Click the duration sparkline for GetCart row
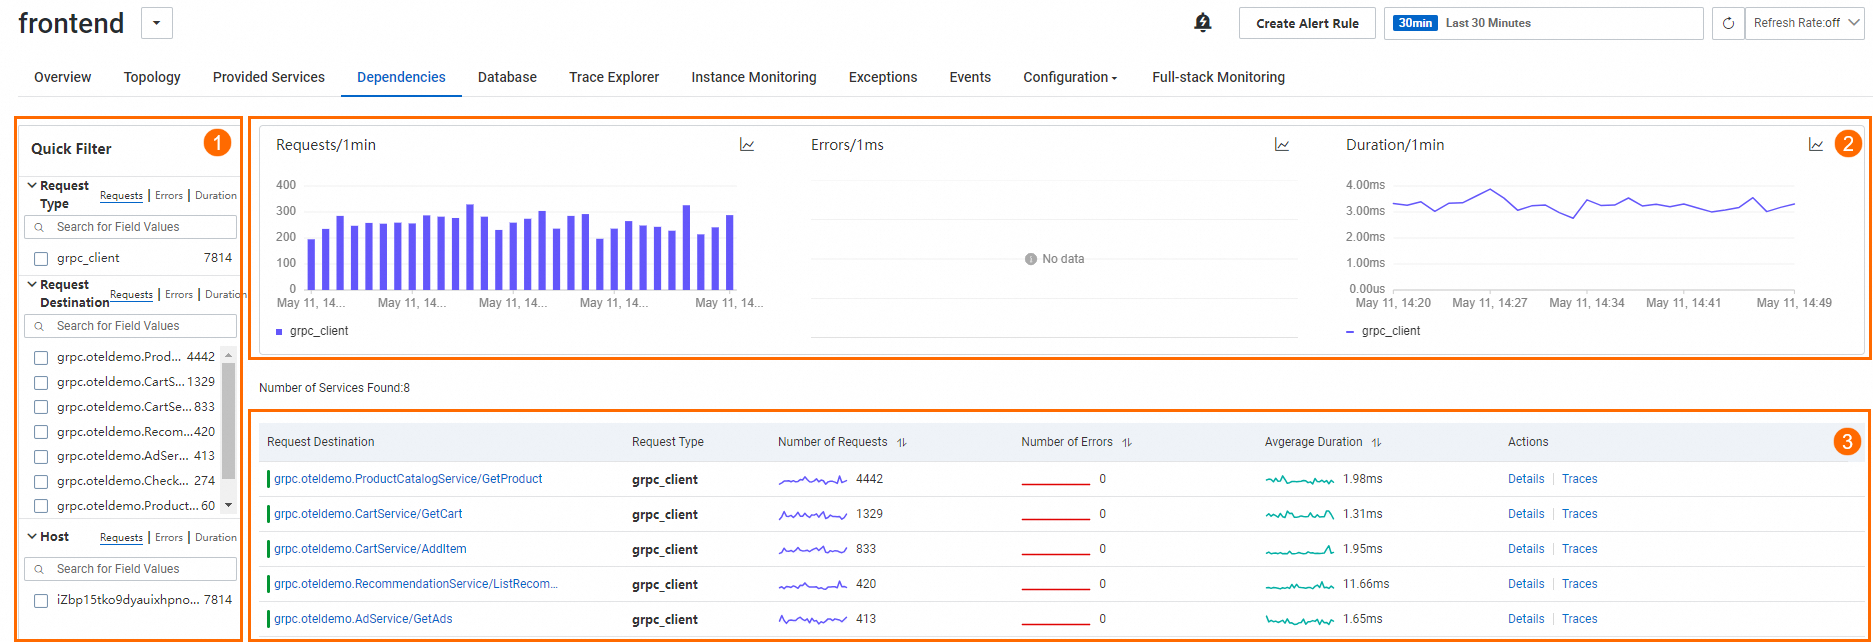 click(1299, 515)
